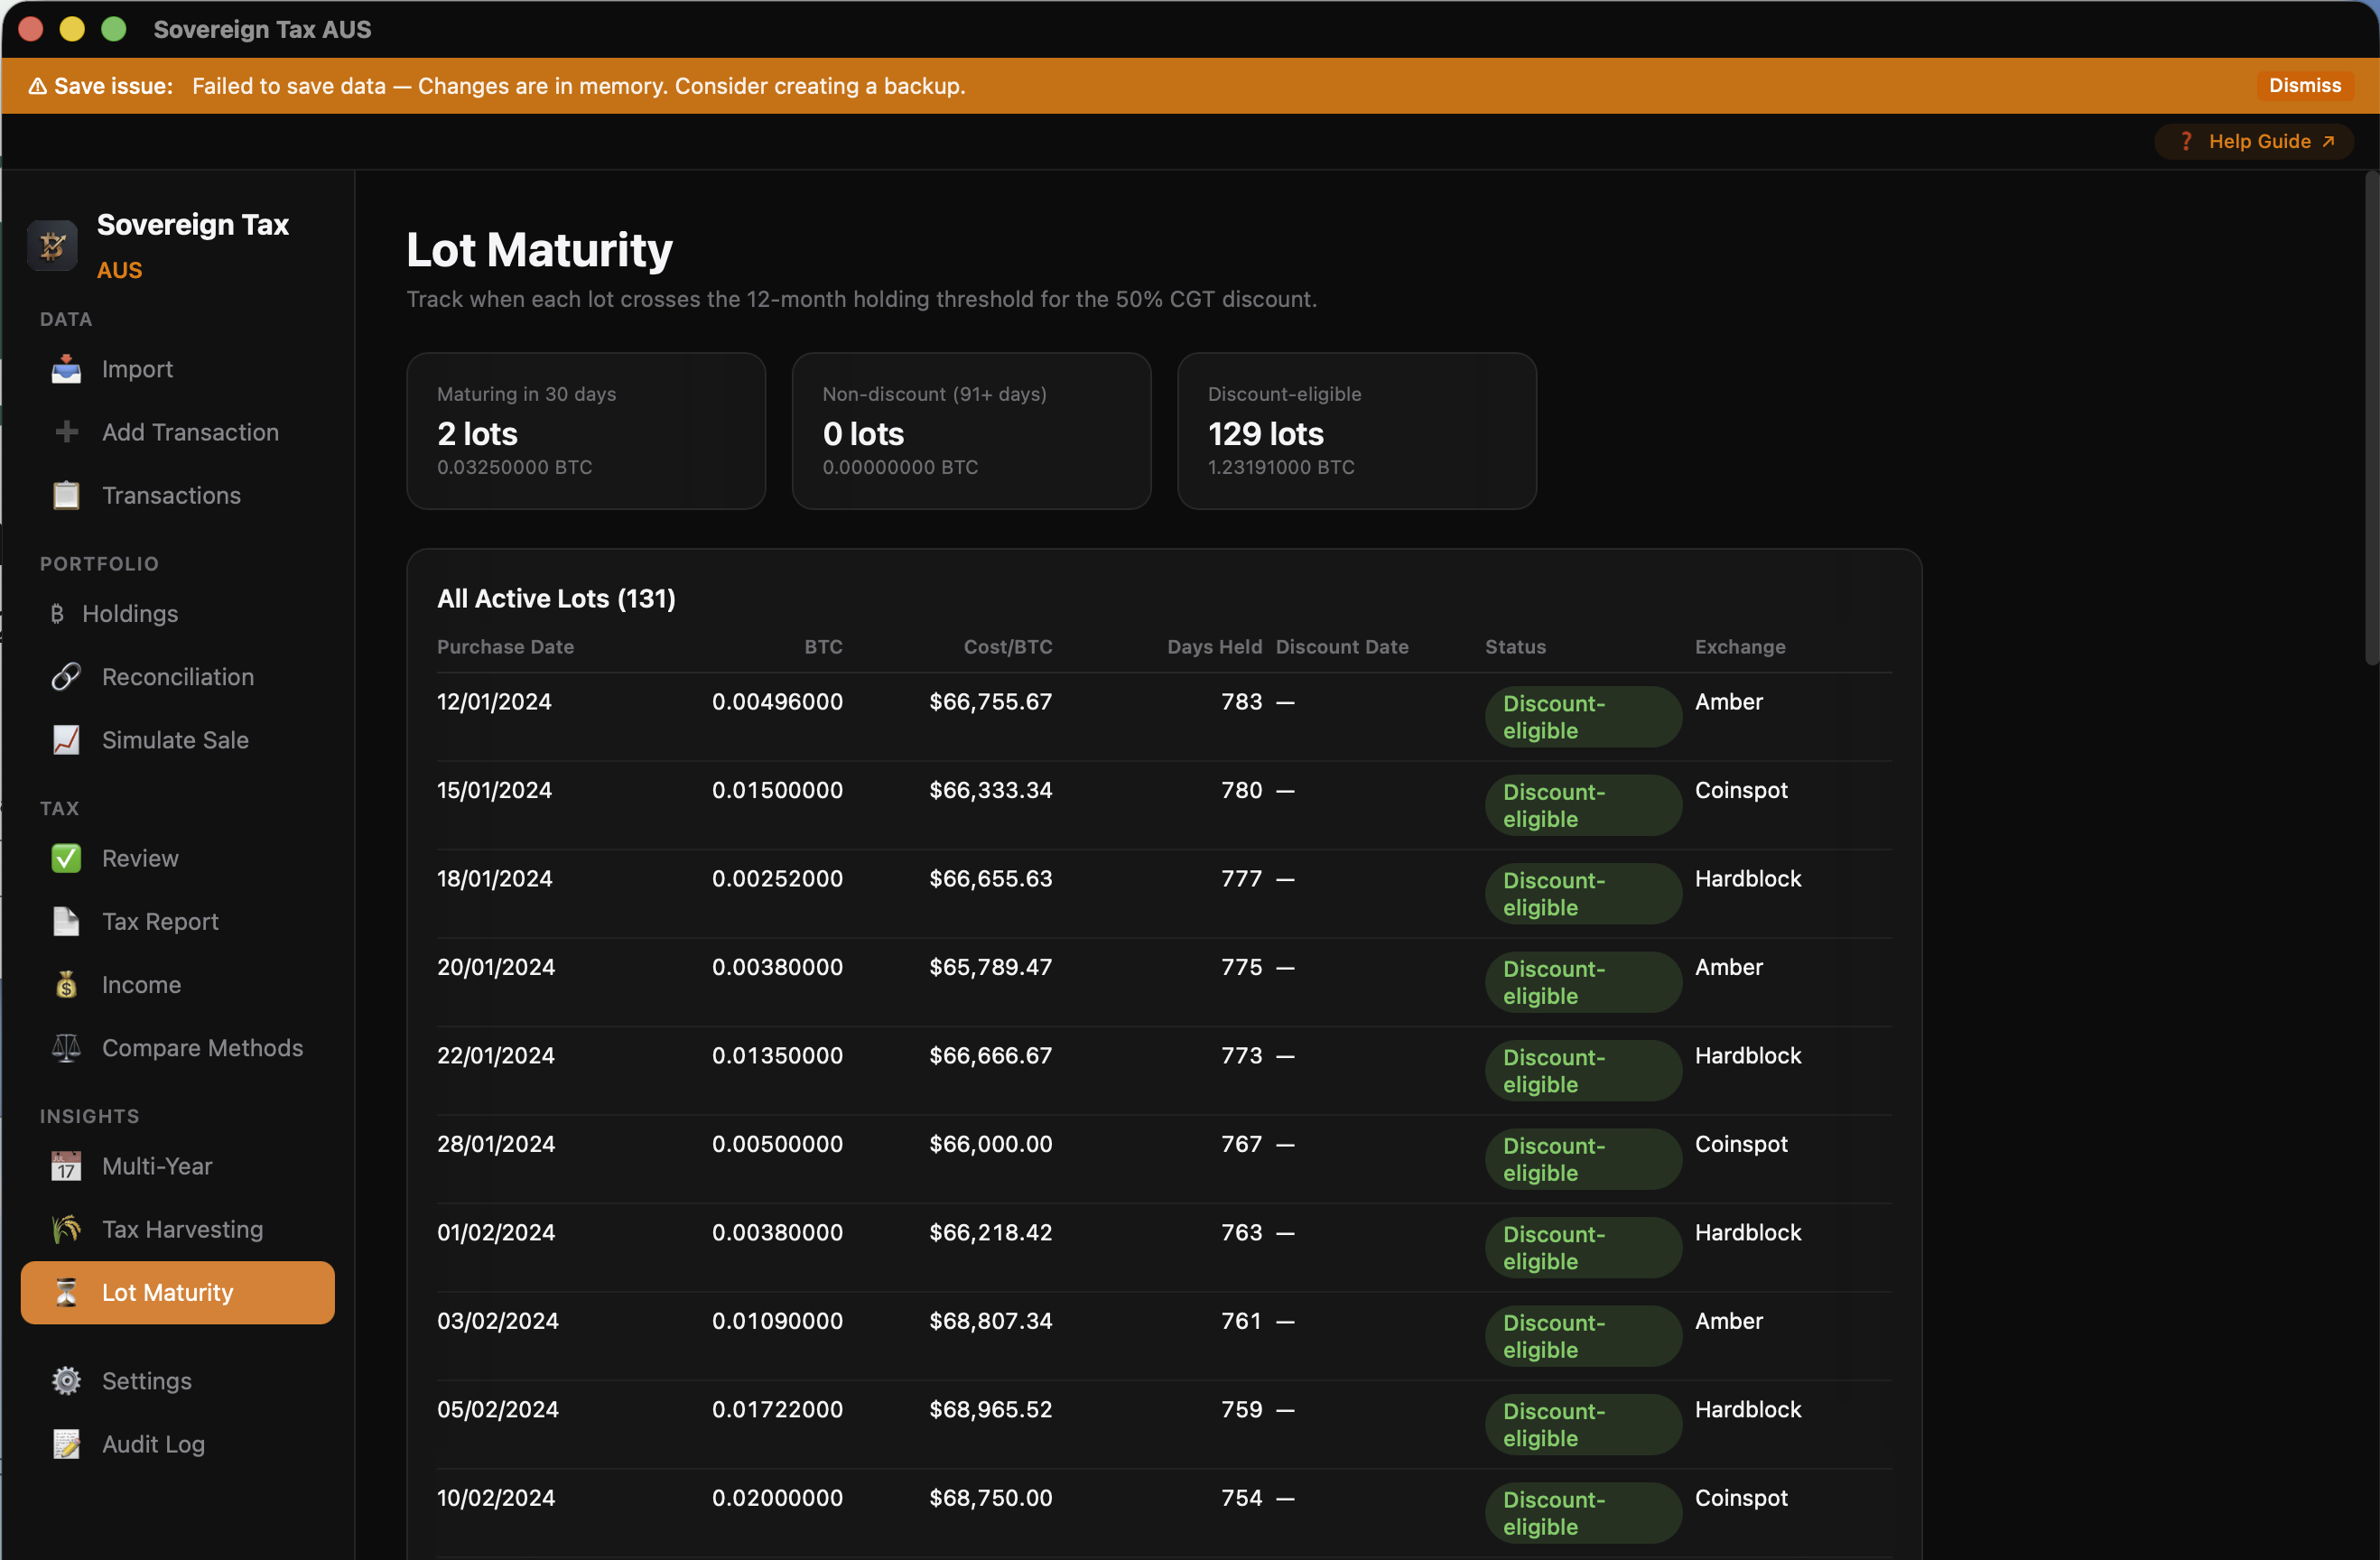Viewport: 2380px width, 1560px height.
Task: Click the Add Transaction plus icon
Action: click(66, 432)
